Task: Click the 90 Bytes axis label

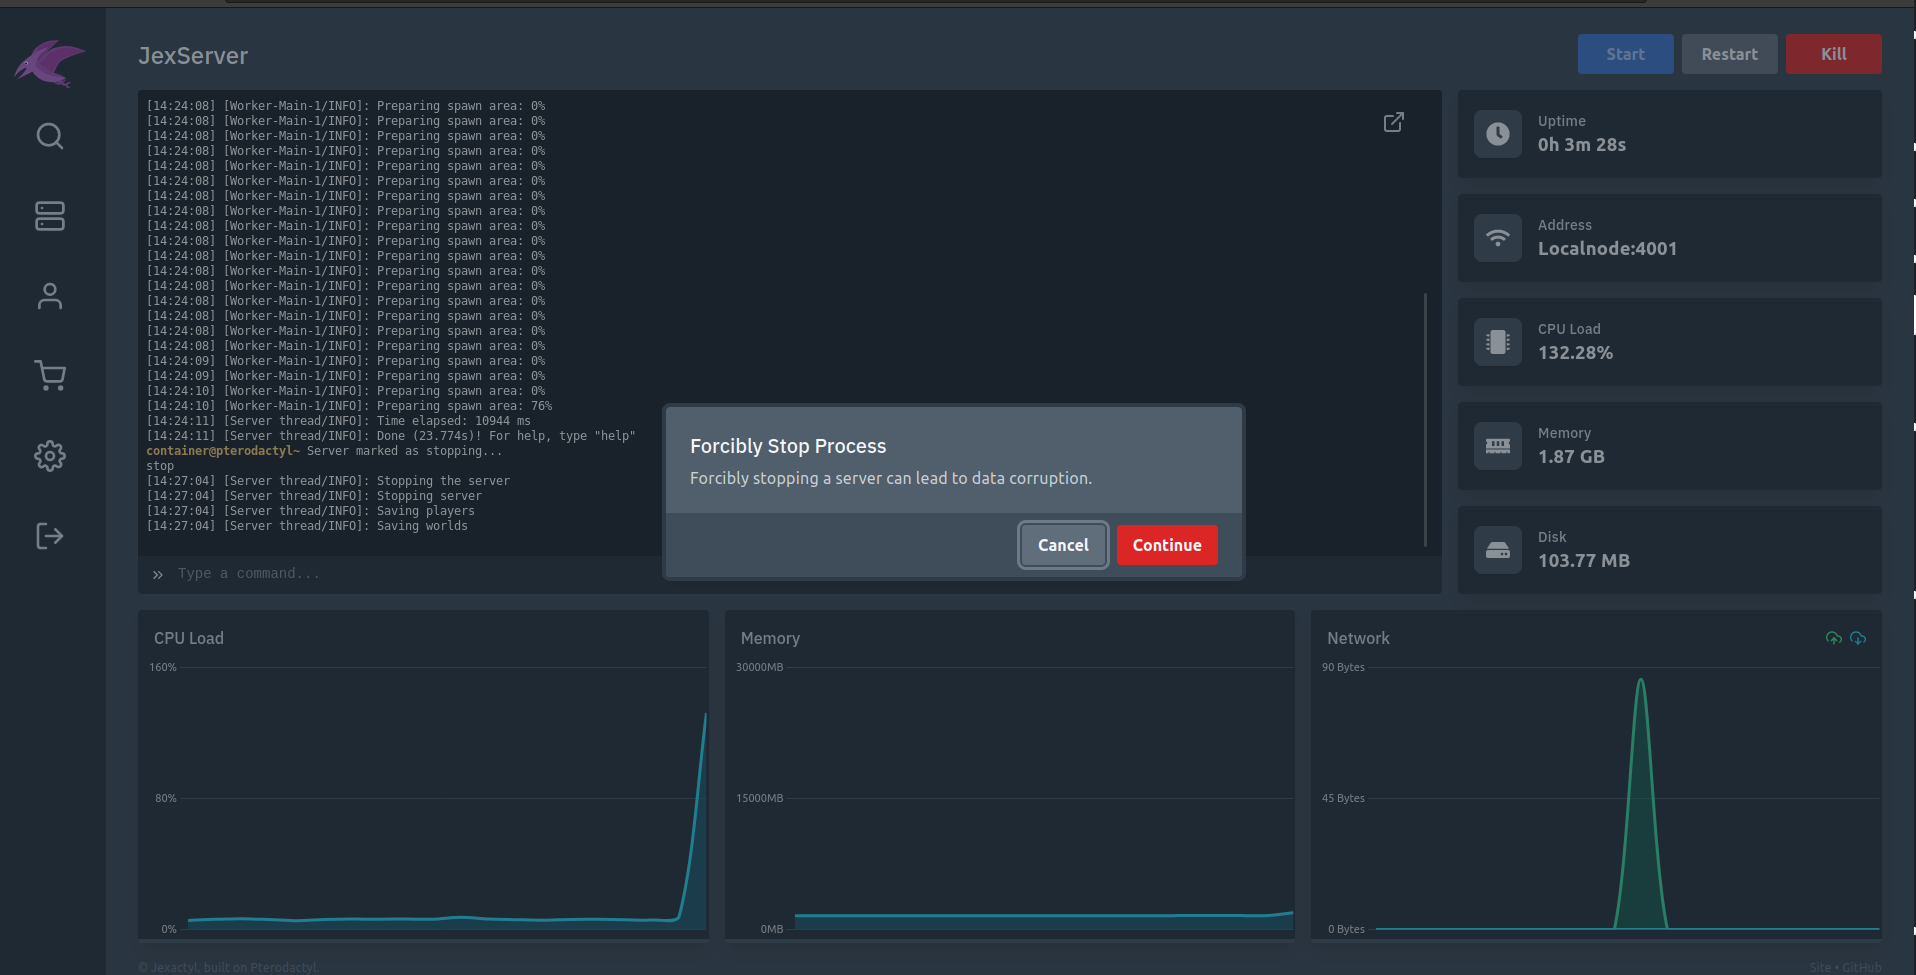Action: [x=1343, y=667]
